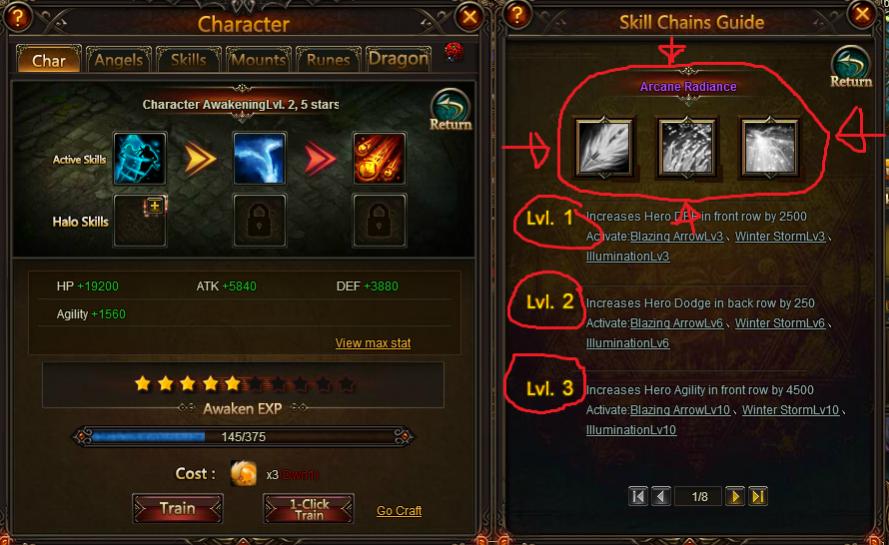Image resolution: width=889 pixels, height=545 pixels.
Task: Click the Train button
Action: 177,508
